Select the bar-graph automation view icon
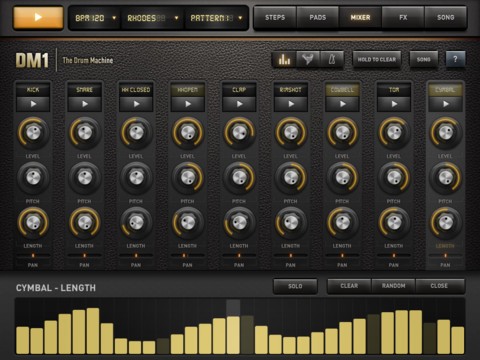Image resolution: width=480 pixels, height=360 pixels. point(284,60)
